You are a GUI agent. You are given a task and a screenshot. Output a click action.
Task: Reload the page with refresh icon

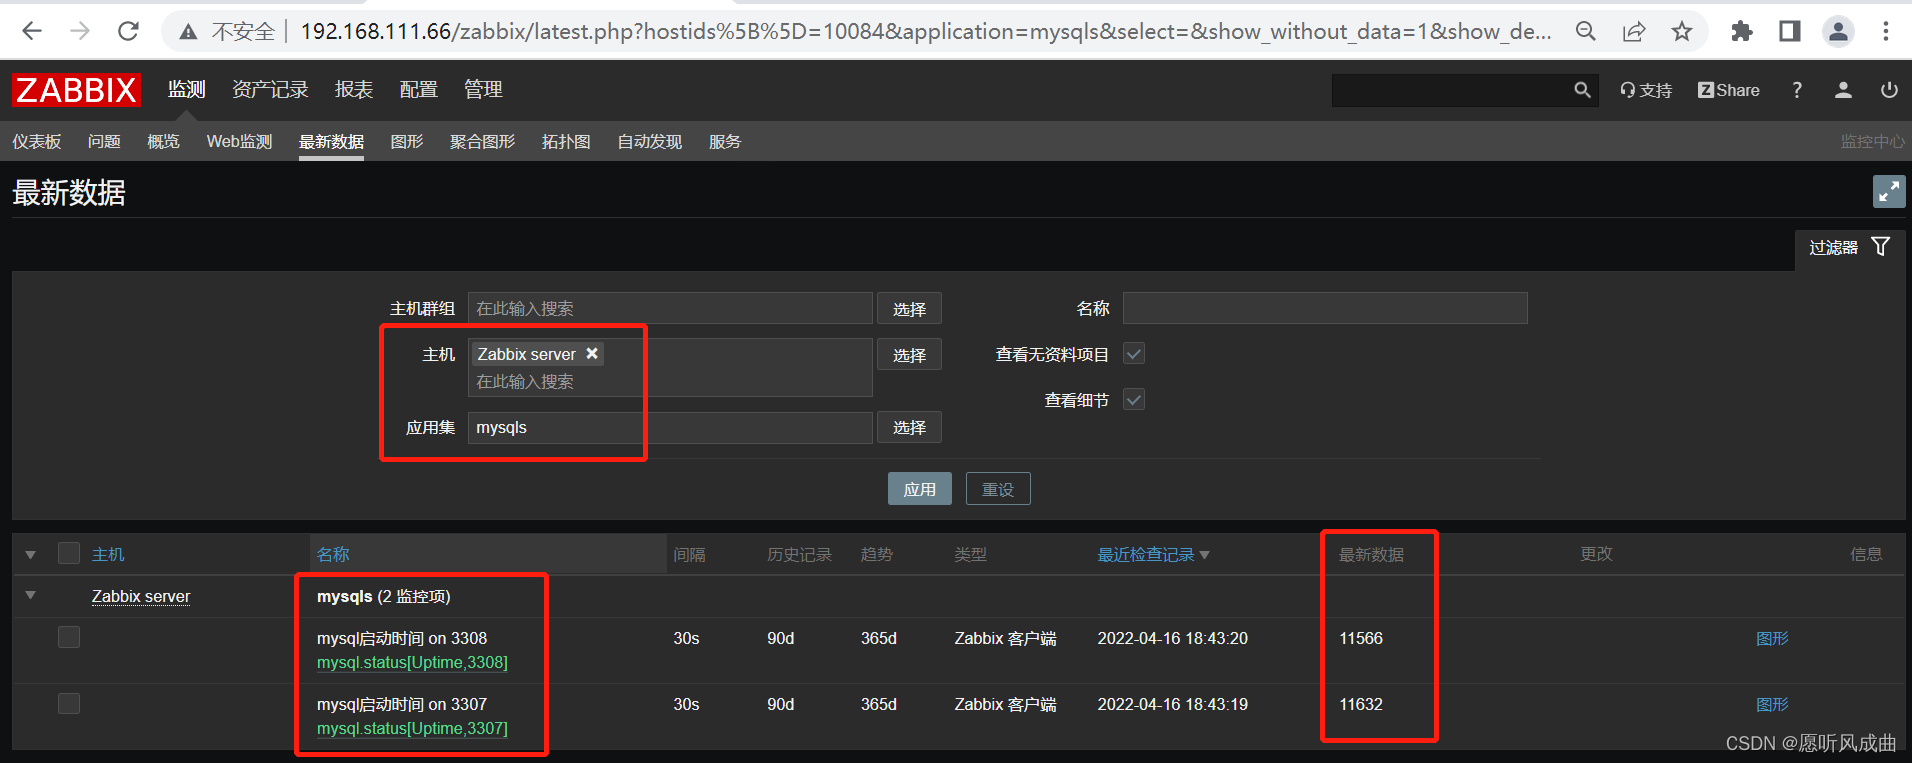pyautogui.click(x=128, y=31)
